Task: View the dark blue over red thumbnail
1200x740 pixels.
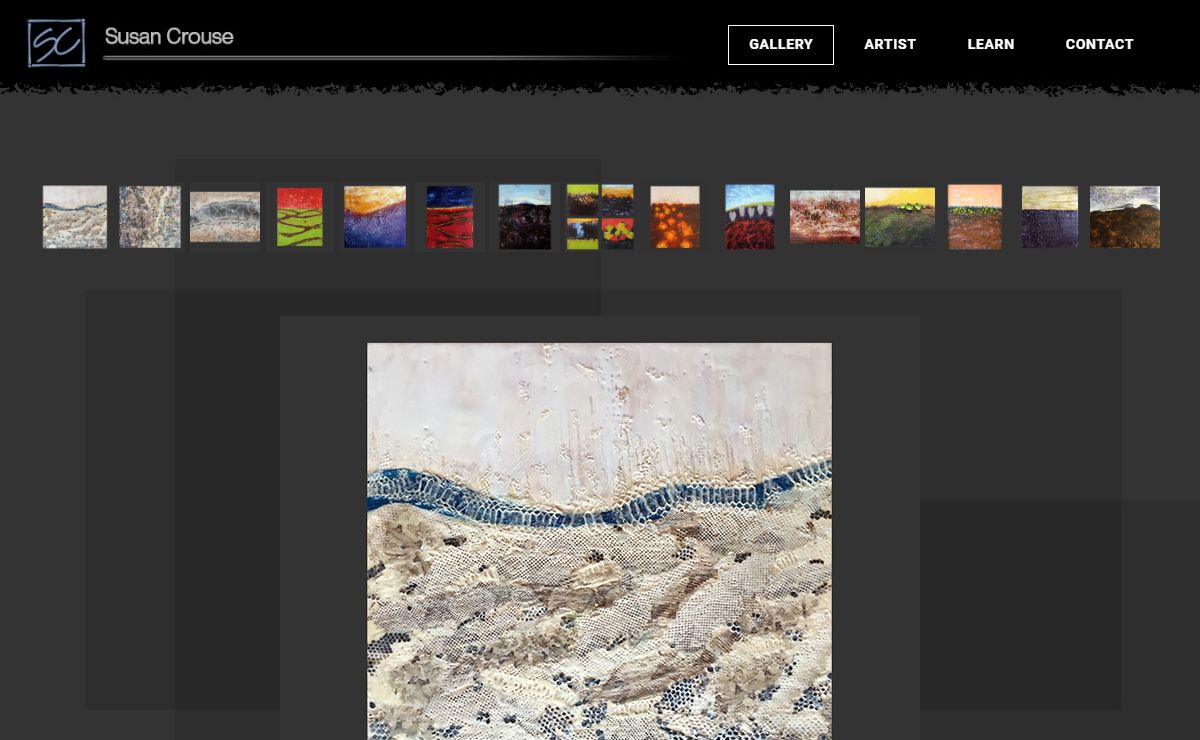Action: pos(450,217)
